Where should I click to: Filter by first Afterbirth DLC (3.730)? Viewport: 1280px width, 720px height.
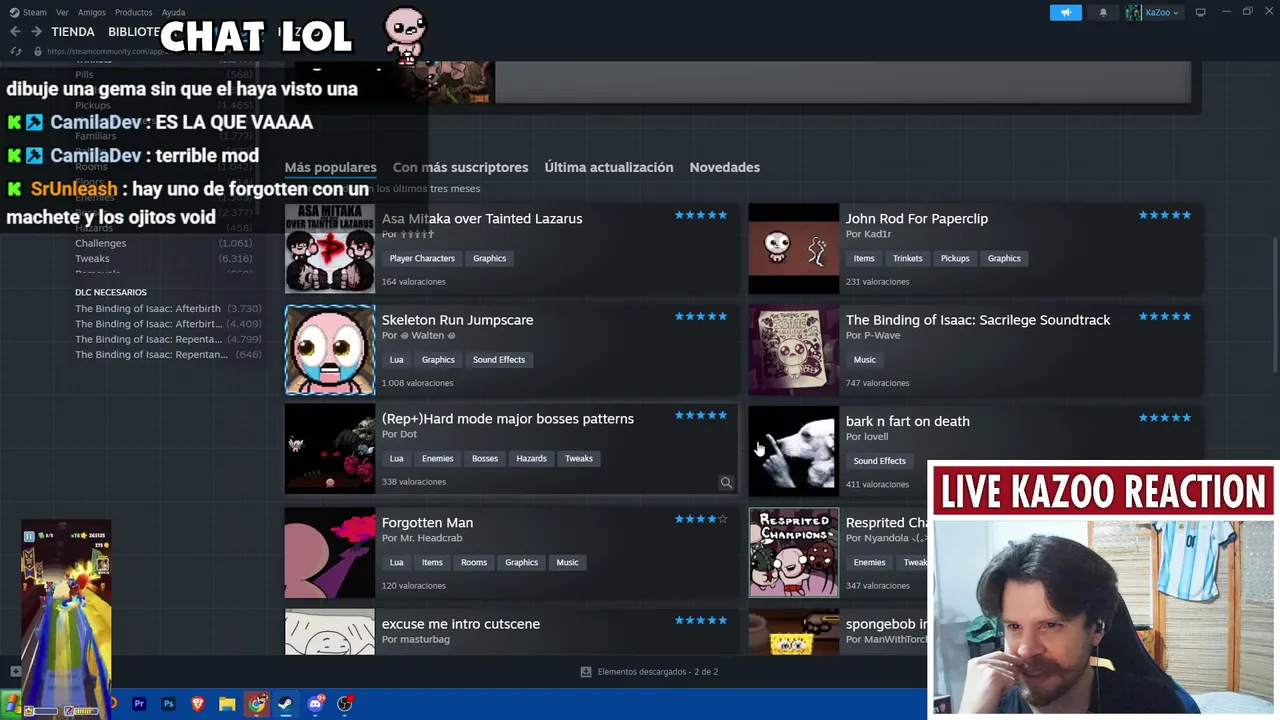pos(168,308)
